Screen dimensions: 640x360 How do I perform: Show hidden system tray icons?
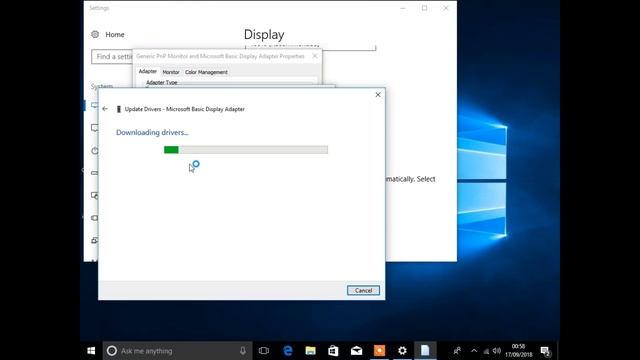pyautogui.click(x=474, y=351)
